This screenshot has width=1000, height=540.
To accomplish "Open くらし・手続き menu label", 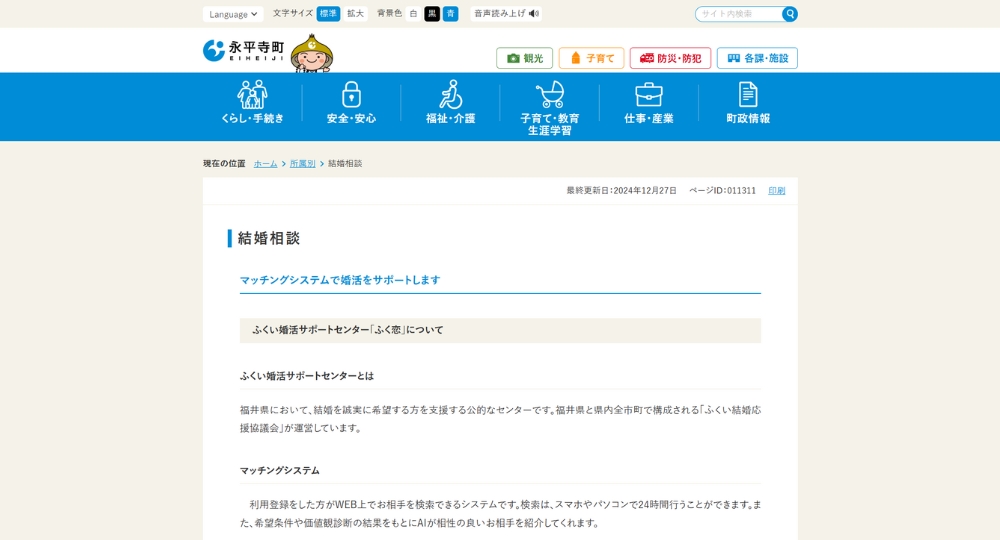I will [253, 119].
